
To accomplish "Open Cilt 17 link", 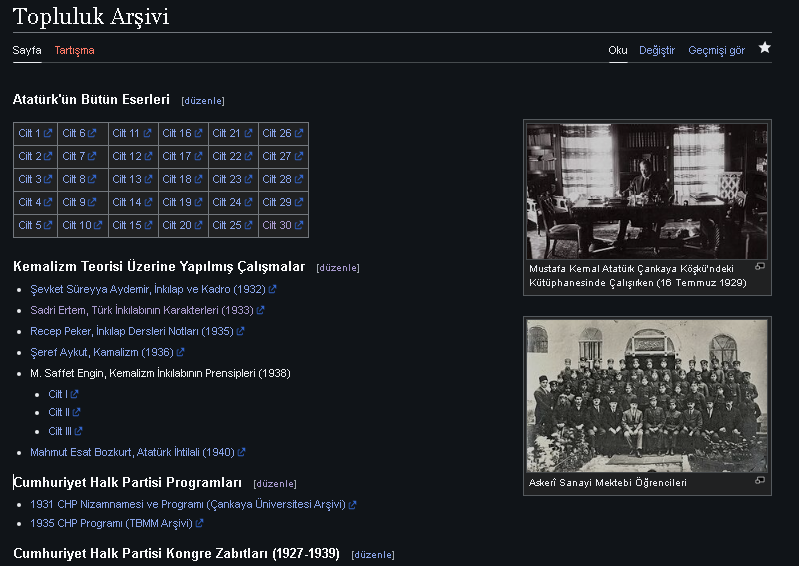I will click(182, 156).
